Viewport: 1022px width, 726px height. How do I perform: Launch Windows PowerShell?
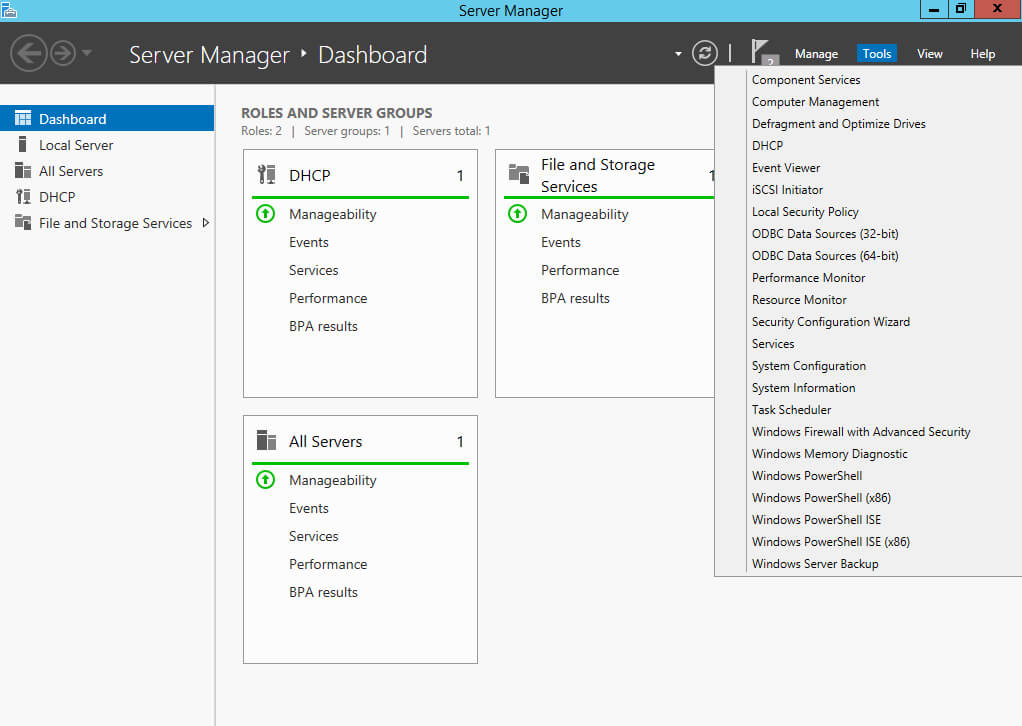click(807, 476)
